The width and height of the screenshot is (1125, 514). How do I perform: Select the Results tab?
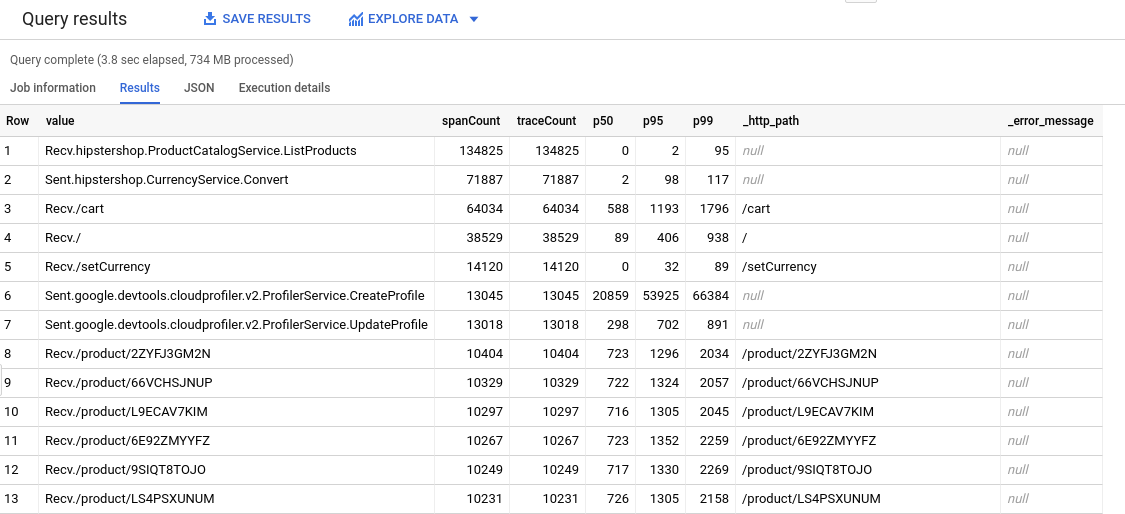point(140,88)
